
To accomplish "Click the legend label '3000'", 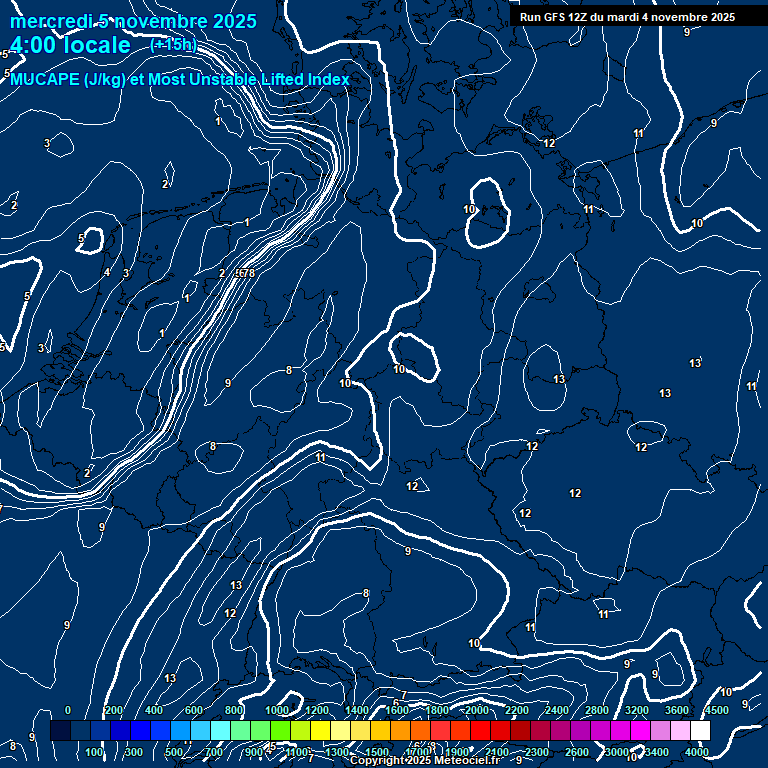I will (617, 752).
